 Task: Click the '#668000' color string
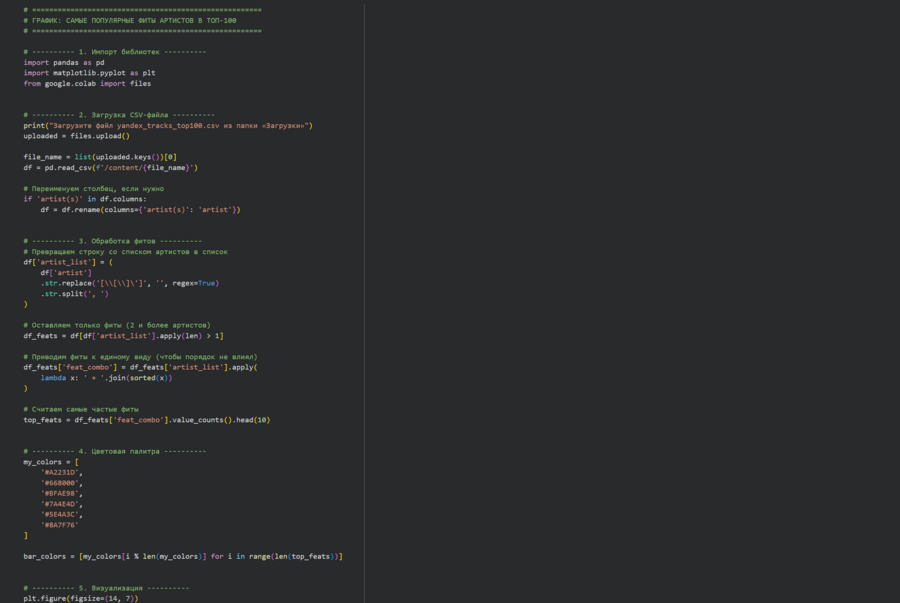[60, 483]
